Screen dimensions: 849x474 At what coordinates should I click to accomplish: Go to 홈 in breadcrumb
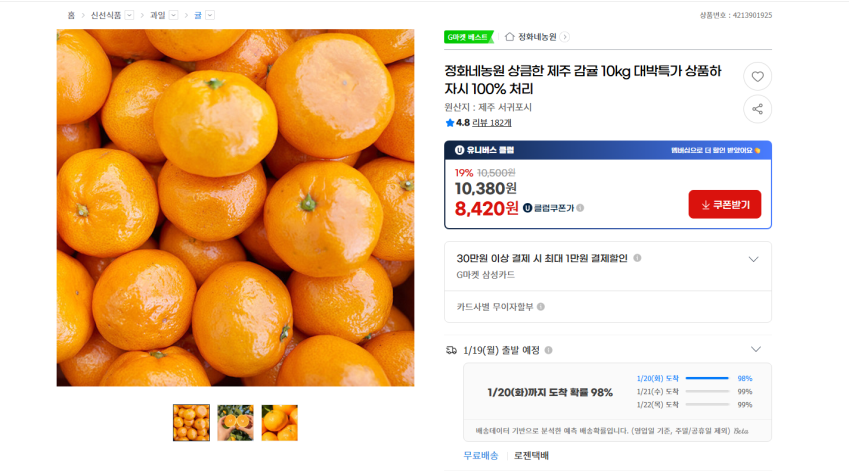(71, 15)
